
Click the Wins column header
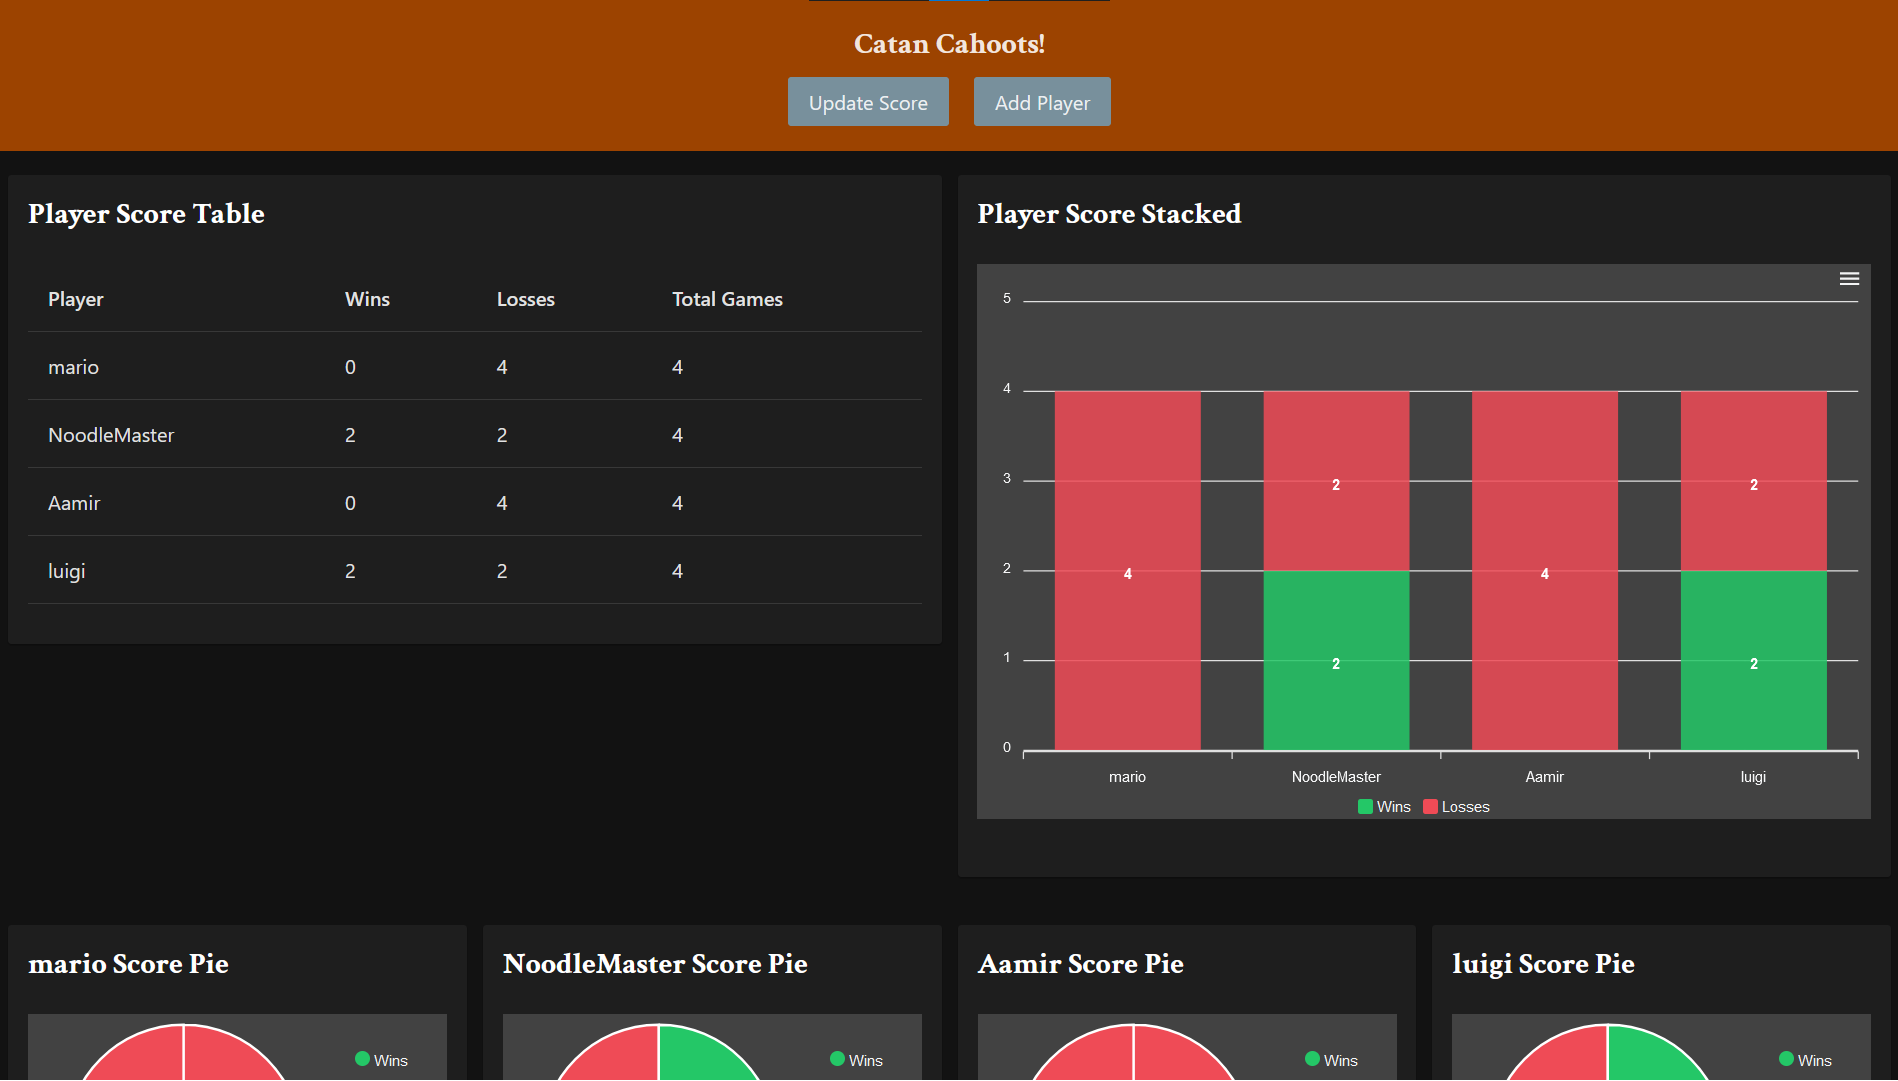click(x=367, y=299)
